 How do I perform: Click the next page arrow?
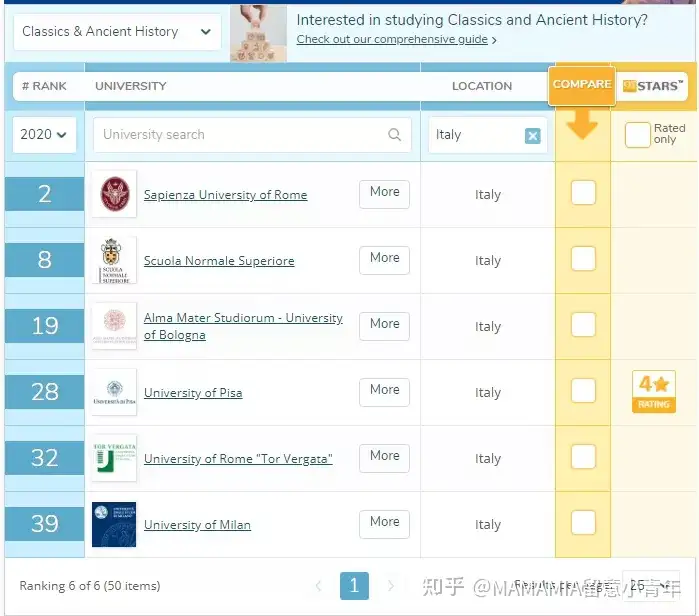click(x=391, y=586)
